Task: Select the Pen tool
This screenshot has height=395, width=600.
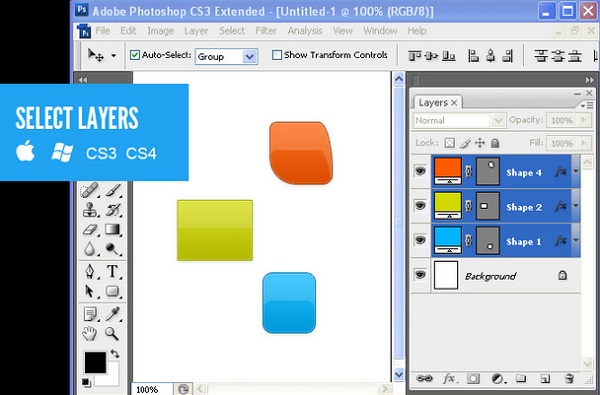Action: click(90, 271)
